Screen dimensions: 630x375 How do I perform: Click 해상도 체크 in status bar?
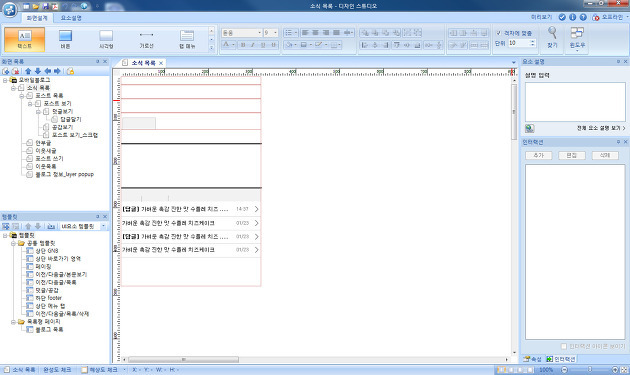point(103,370)
